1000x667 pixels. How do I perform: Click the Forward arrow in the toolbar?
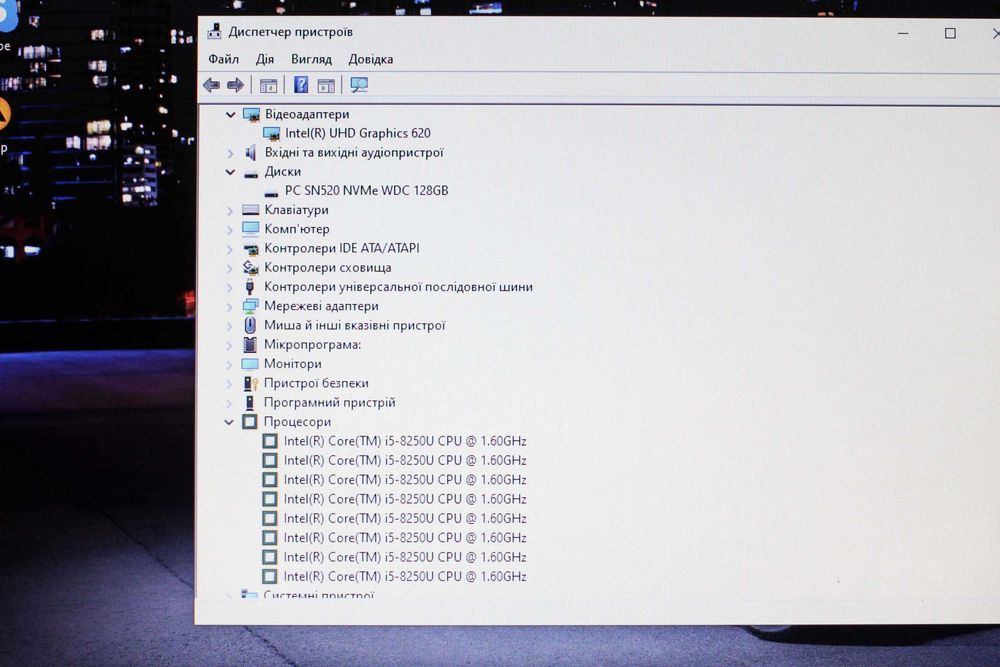235,85
